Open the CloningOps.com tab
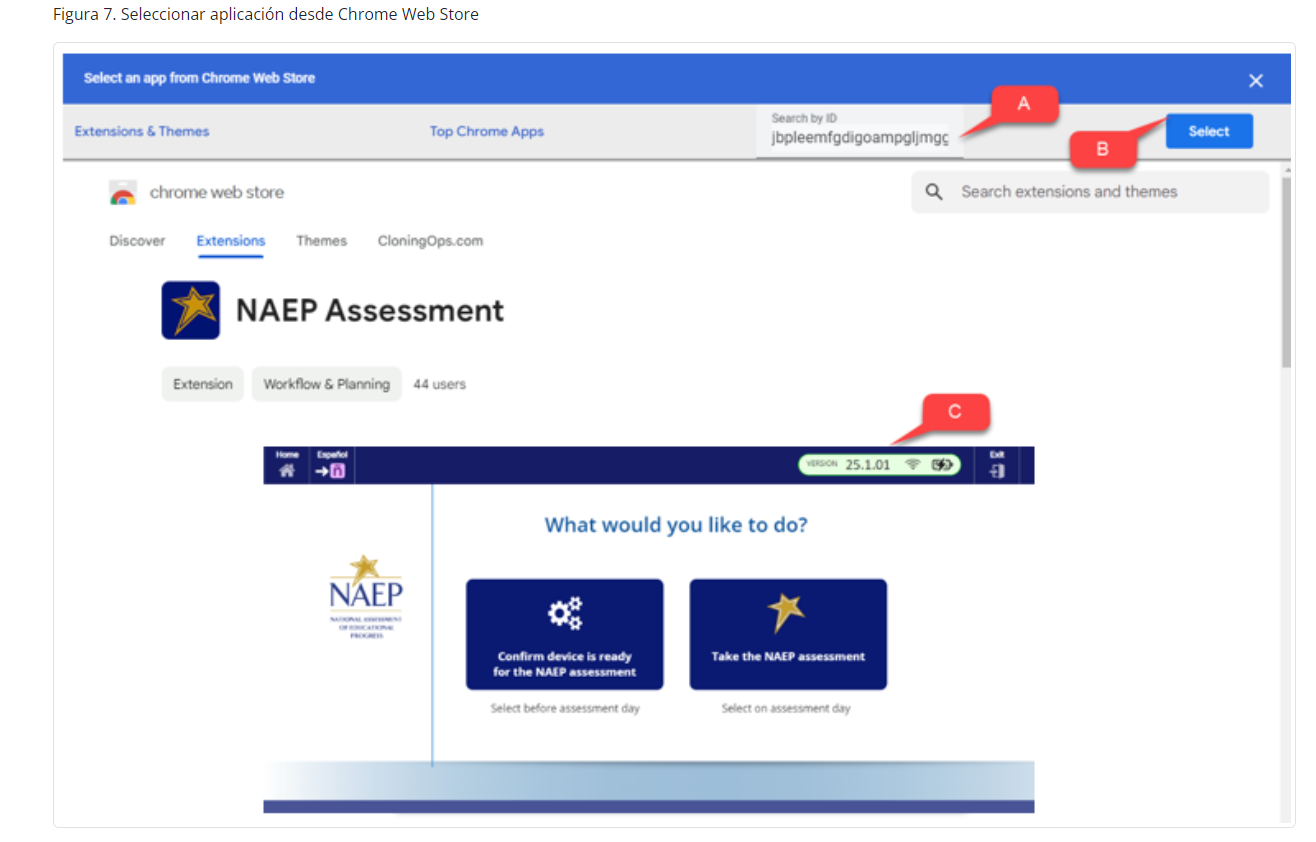This screenshot has width=1316, height=842. [x=430, y=241]
